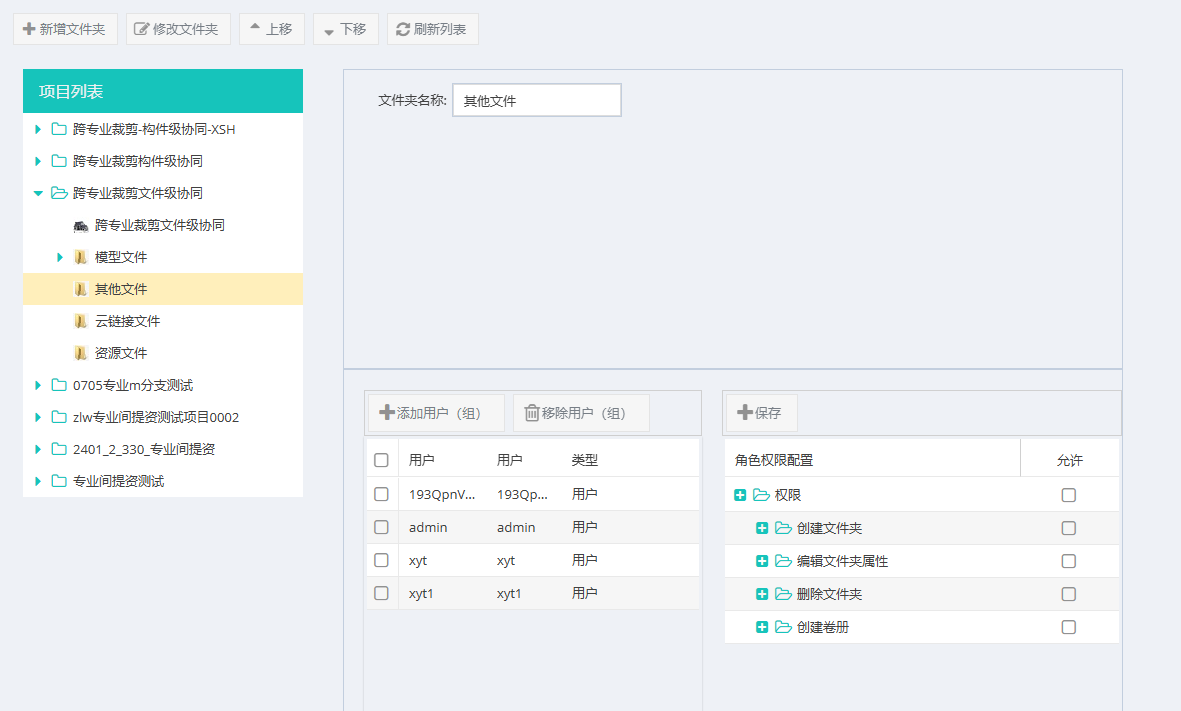Click the 新增文件夹 plus icon
1181x711 pixels.
pyautogui.click(x=29, y=29)
